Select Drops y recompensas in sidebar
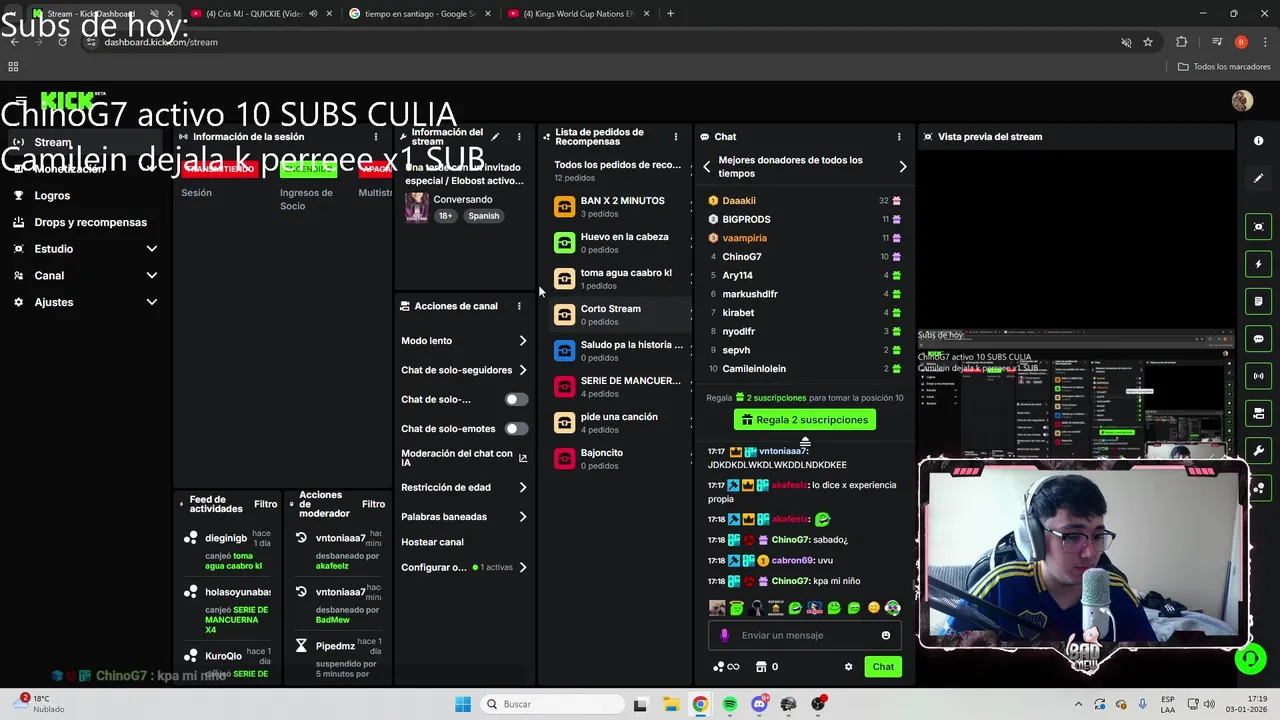The width and height of the screenshot is (1280, 720). (90, 222)
